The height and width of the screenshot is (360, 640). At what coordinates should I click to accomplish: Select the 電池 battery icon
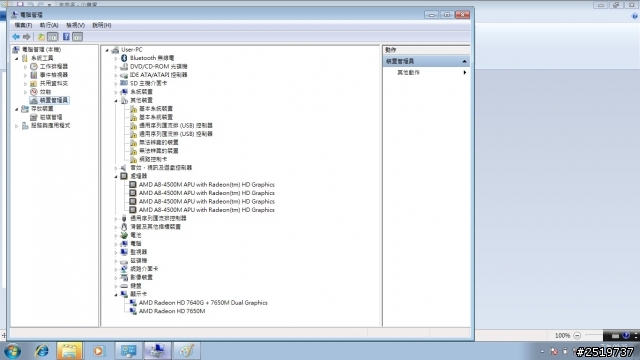[124, 236]
